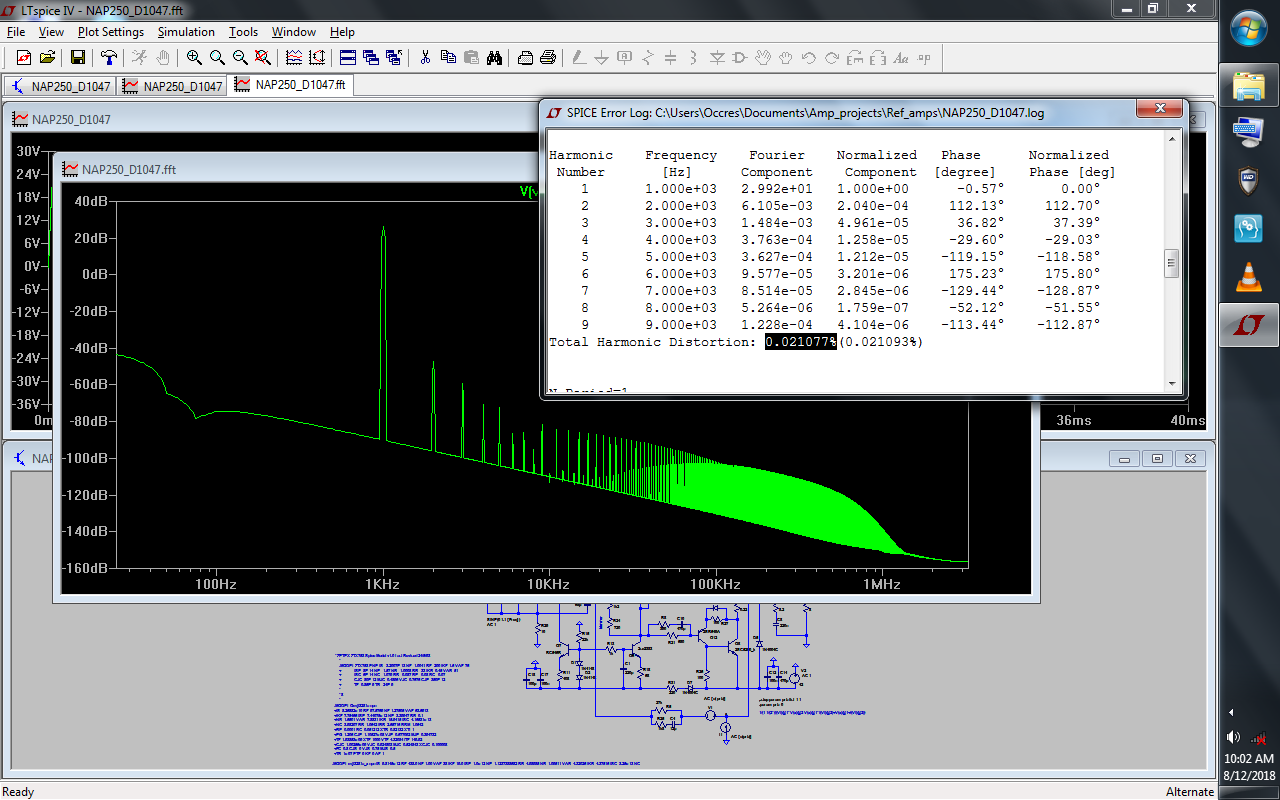Close the SPICE Error Log window
This screenshot has height=800, width=1280.
(x=1159, y=108)
